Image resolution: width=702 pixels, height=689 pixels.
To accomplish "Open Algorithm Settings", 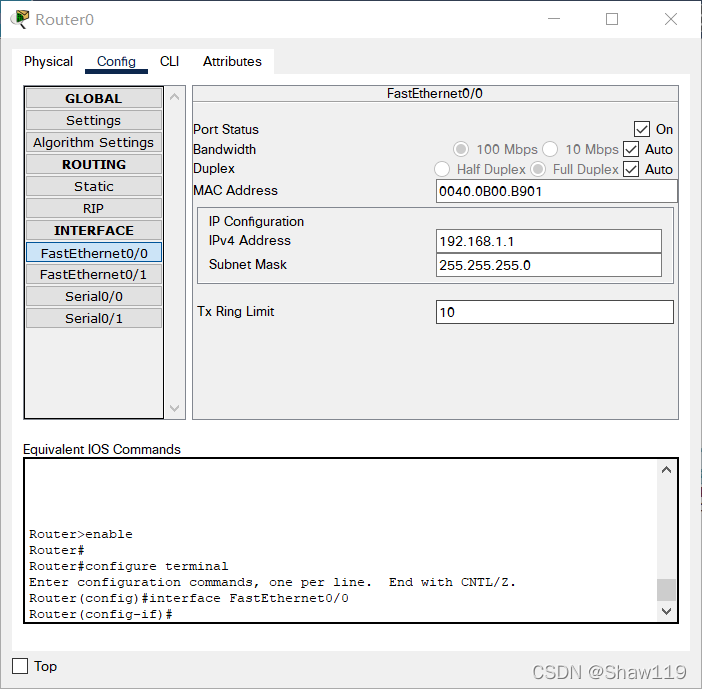I will [94, 142].
